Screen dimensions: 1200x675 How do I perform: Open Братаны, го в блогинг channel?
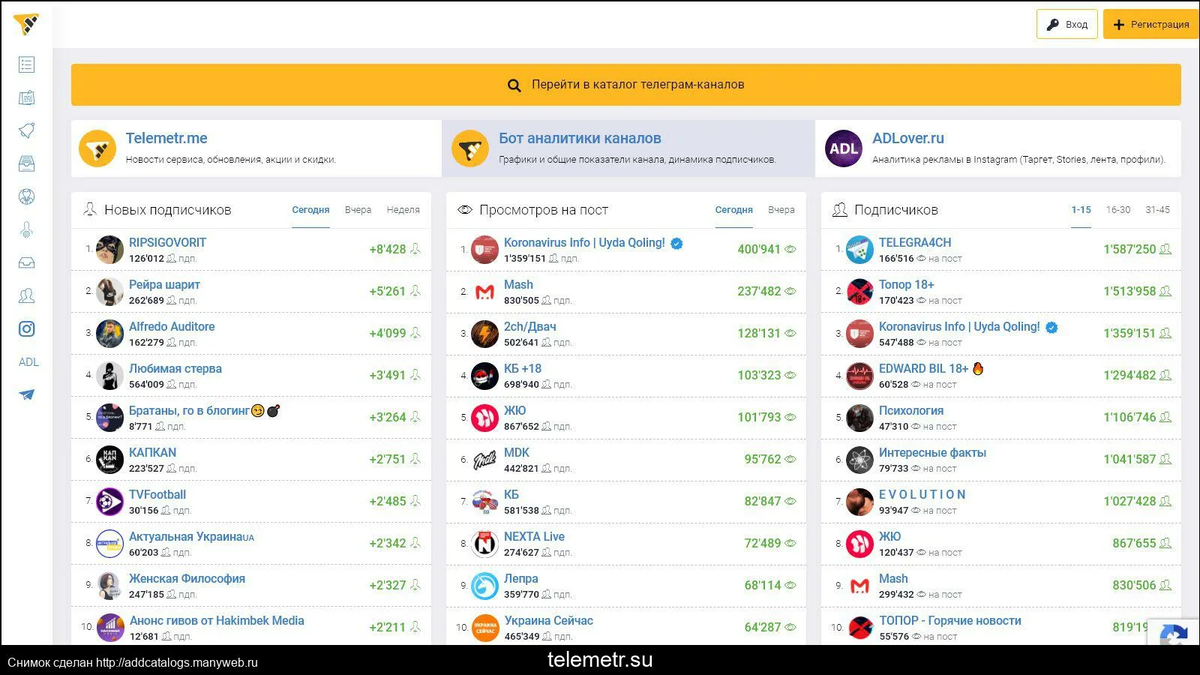coord(189,411)
